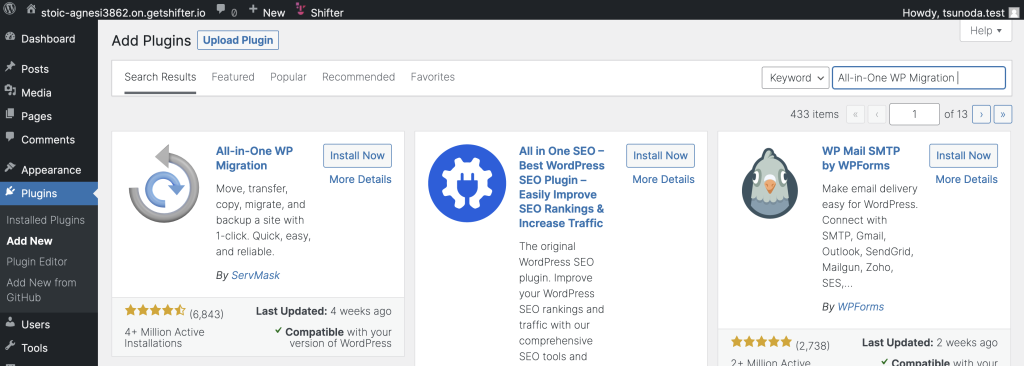The image size is (1024, 366).
Task: Click the current page number field
Action: (914, 114)
